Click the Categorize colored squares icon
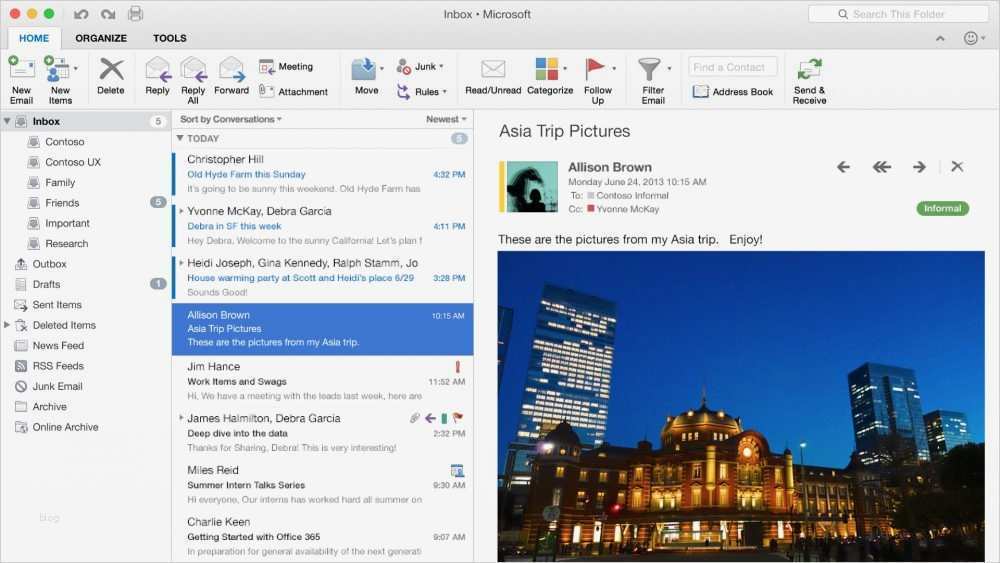The height and width of the screenshot is (563, 1000). [546, 68]
